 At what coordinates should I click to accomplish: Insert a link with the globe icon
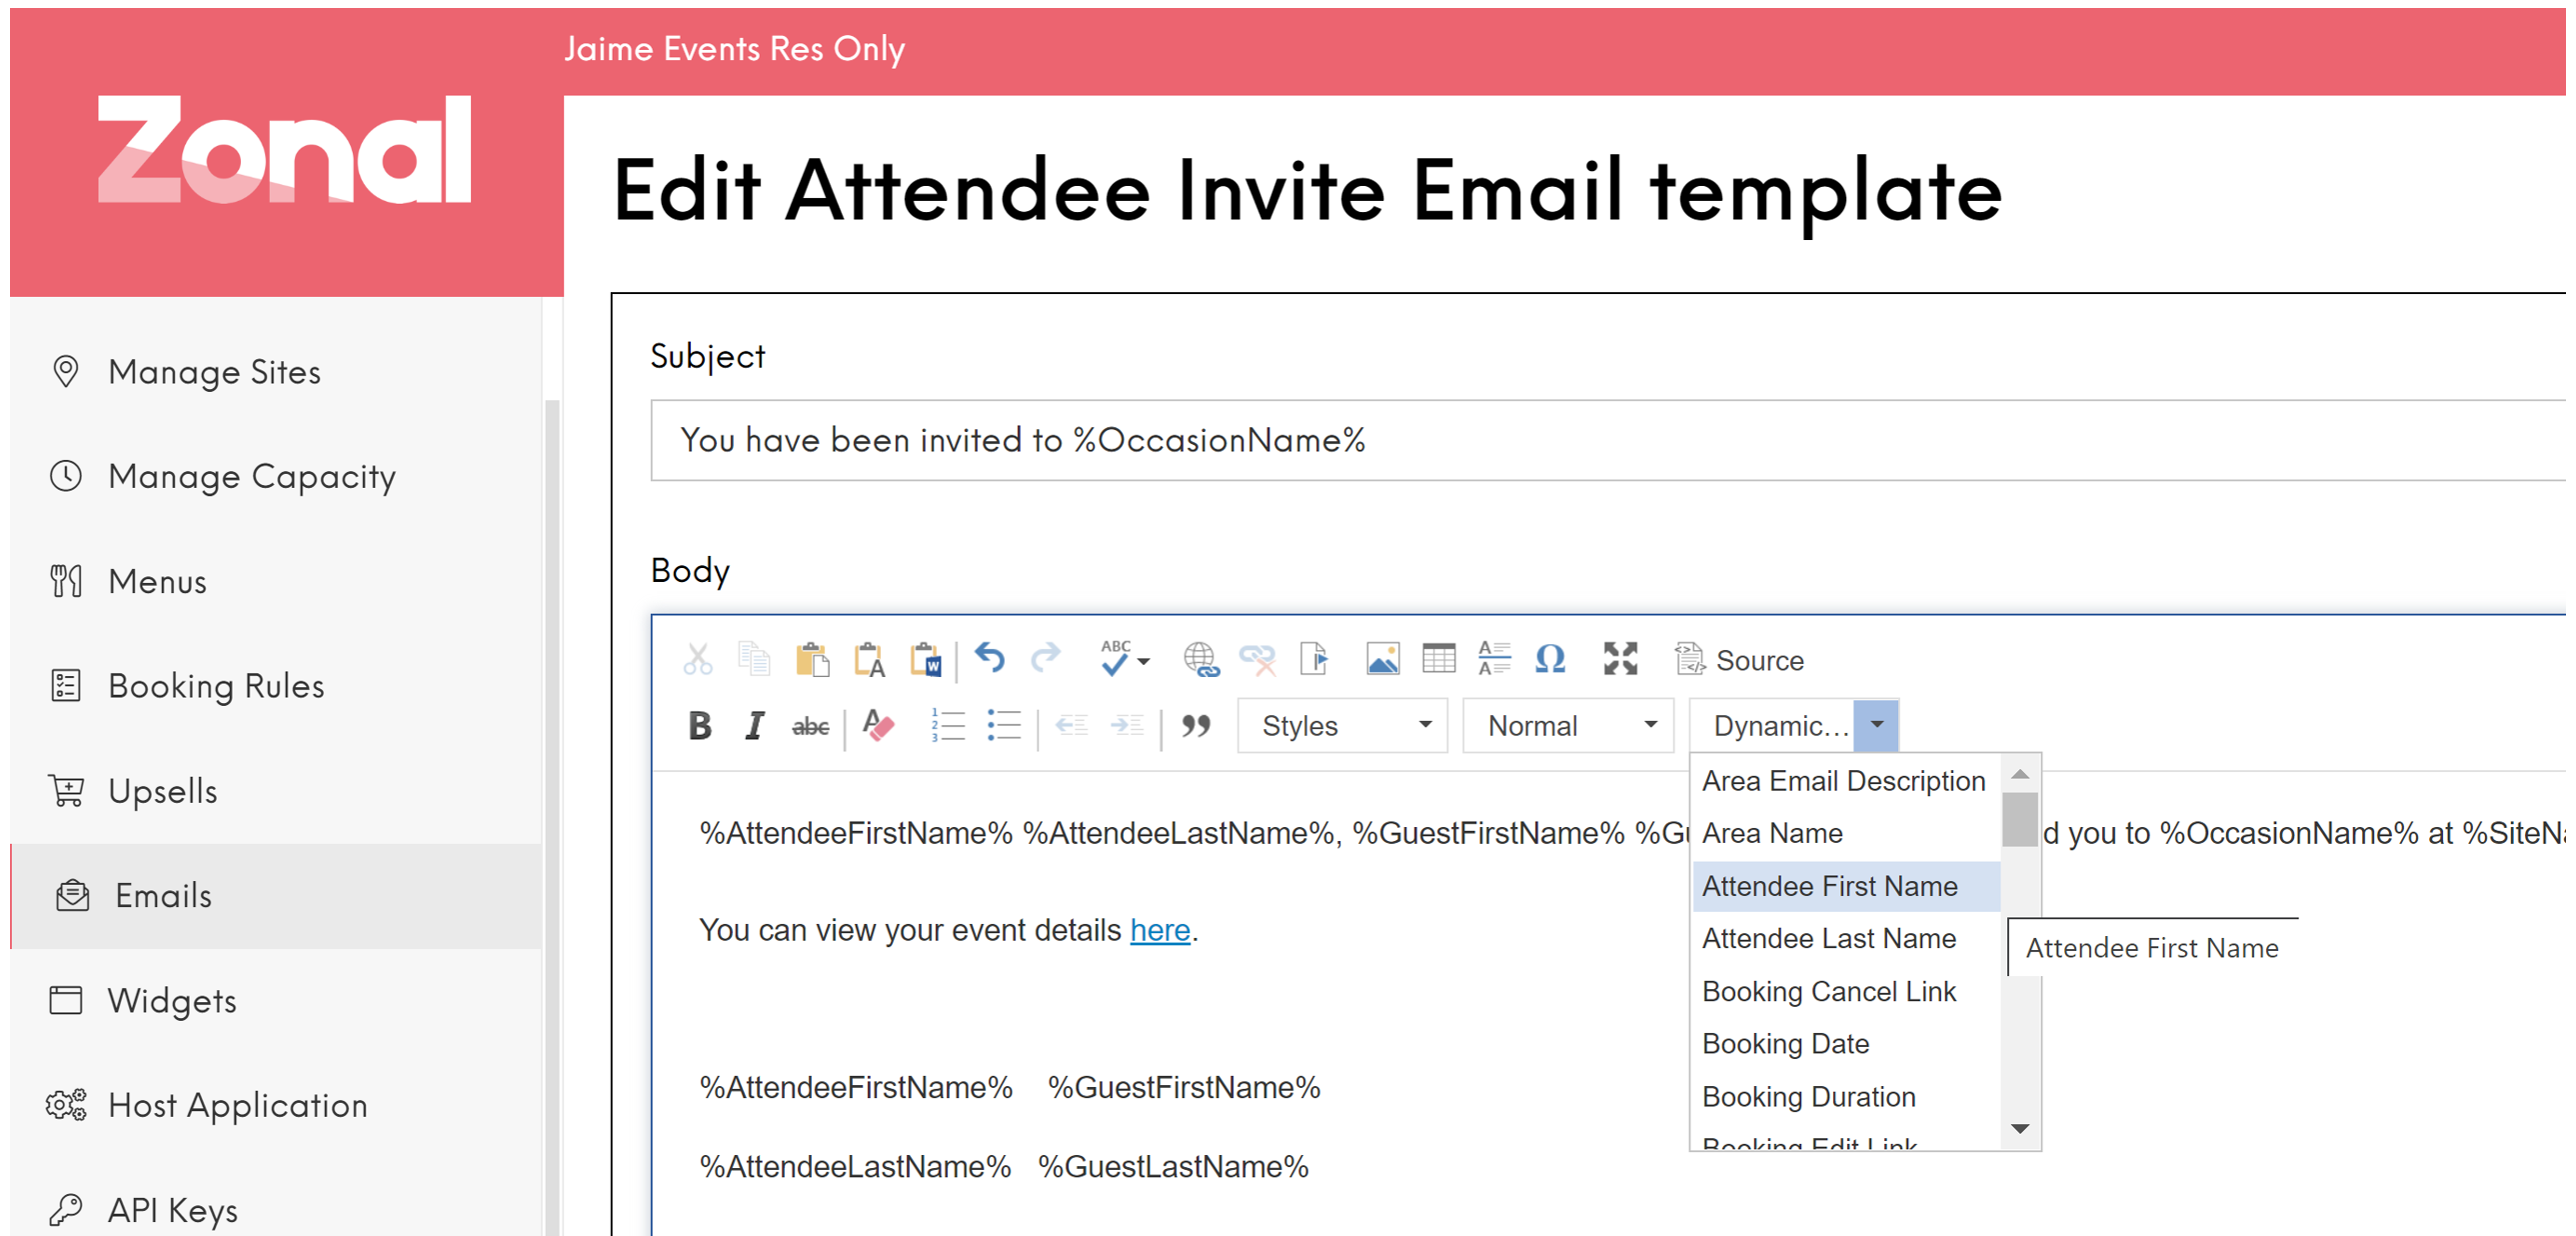click(x=1200, y=660)
